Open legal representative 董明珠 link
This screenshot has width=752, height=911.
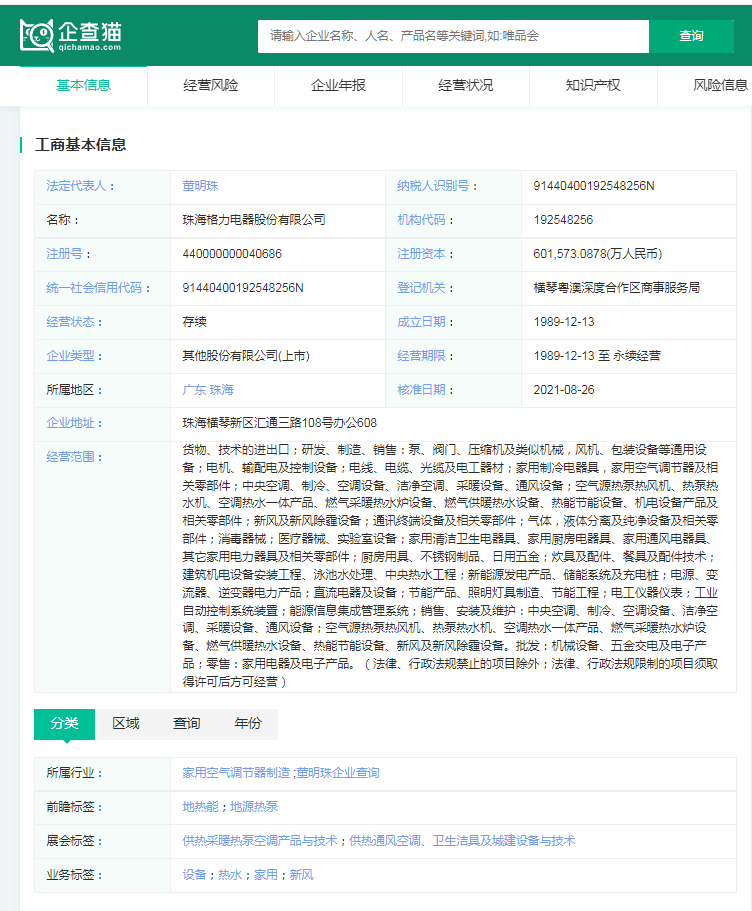(200, 186)
